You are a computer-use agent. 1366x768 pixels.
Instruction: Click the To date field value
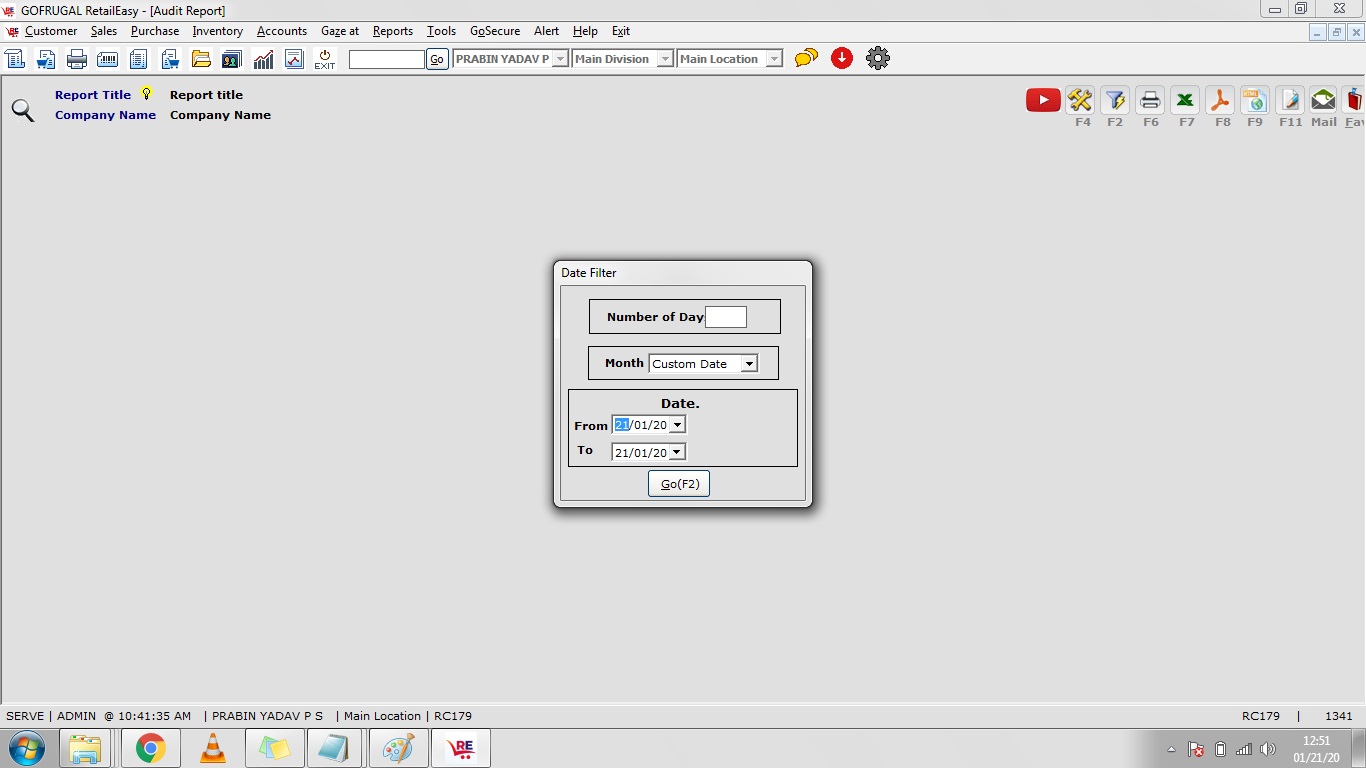coord(641,452)
